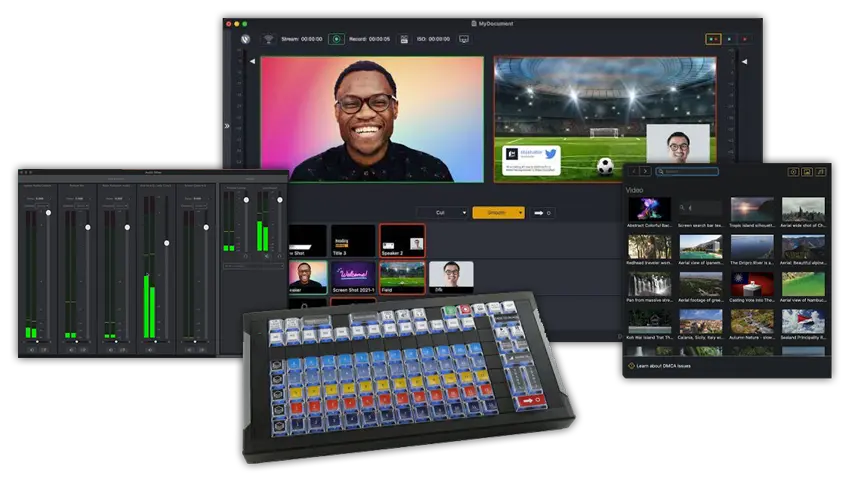Choose the Catania, Sicily, Italy video
The image size is (850, 477).
700,322
